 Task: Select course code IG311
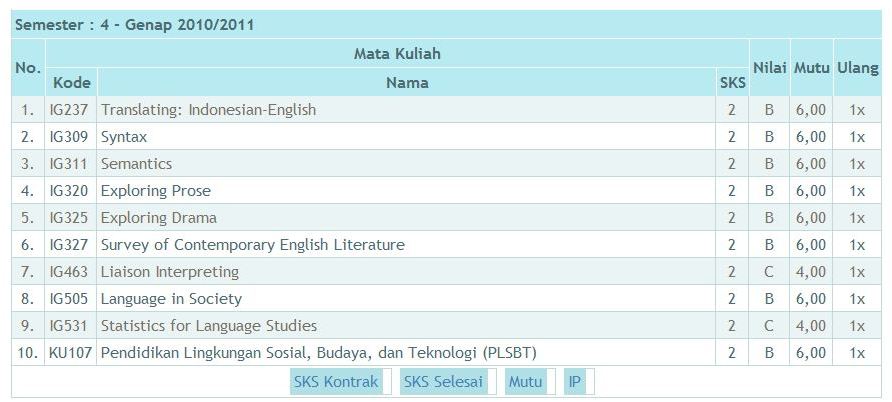point(69,164)
